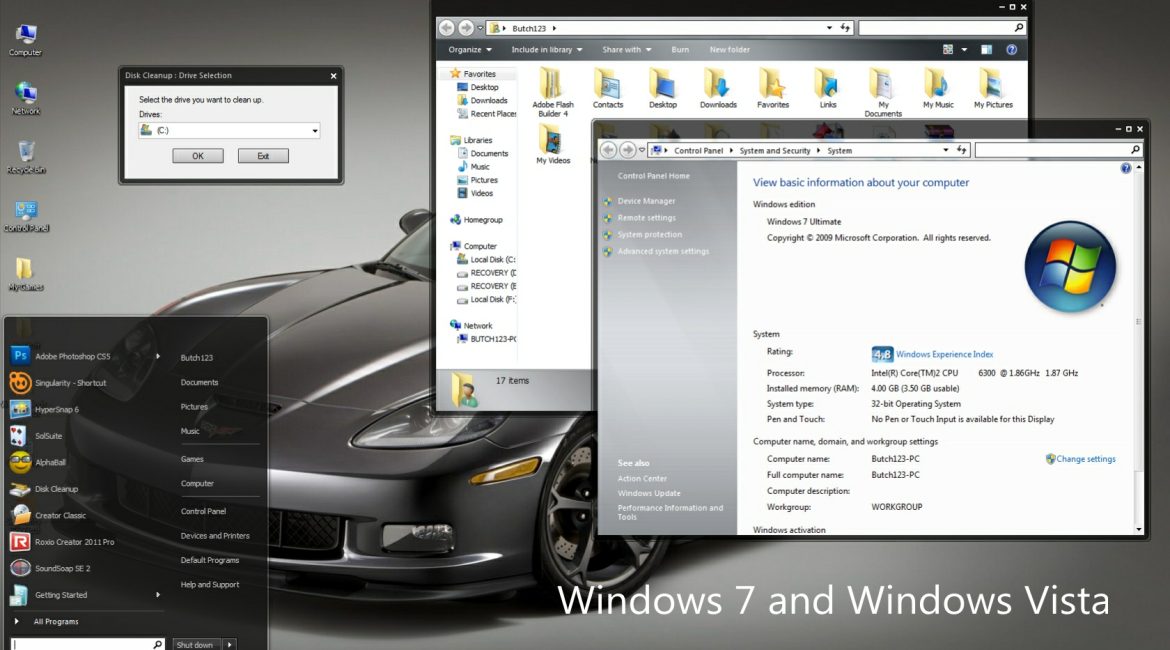Expand the Include in library dropdown
The width and height of the screenshot is (1170, 650).
coord(547,50)
